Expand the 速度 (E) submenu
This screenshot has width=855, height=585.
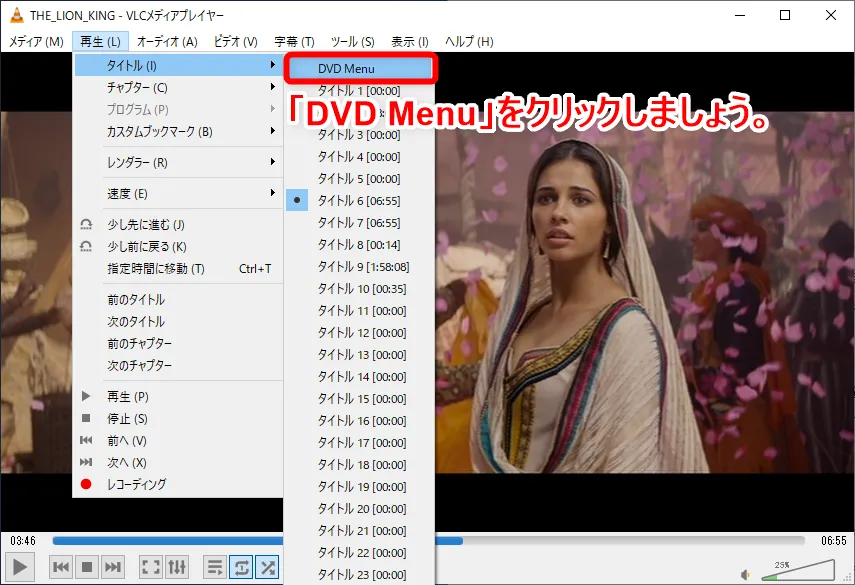tap(178, 194)
